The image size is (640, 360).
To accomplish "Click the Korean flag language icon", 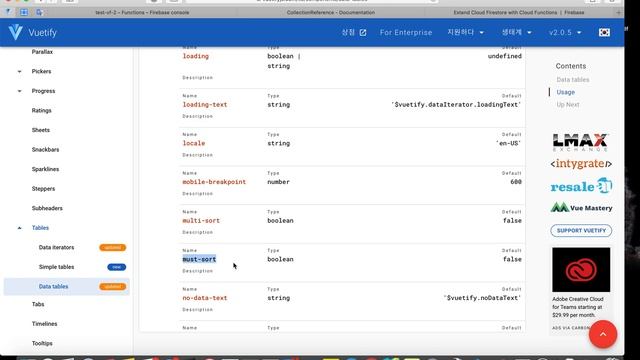I will (604, 32).
